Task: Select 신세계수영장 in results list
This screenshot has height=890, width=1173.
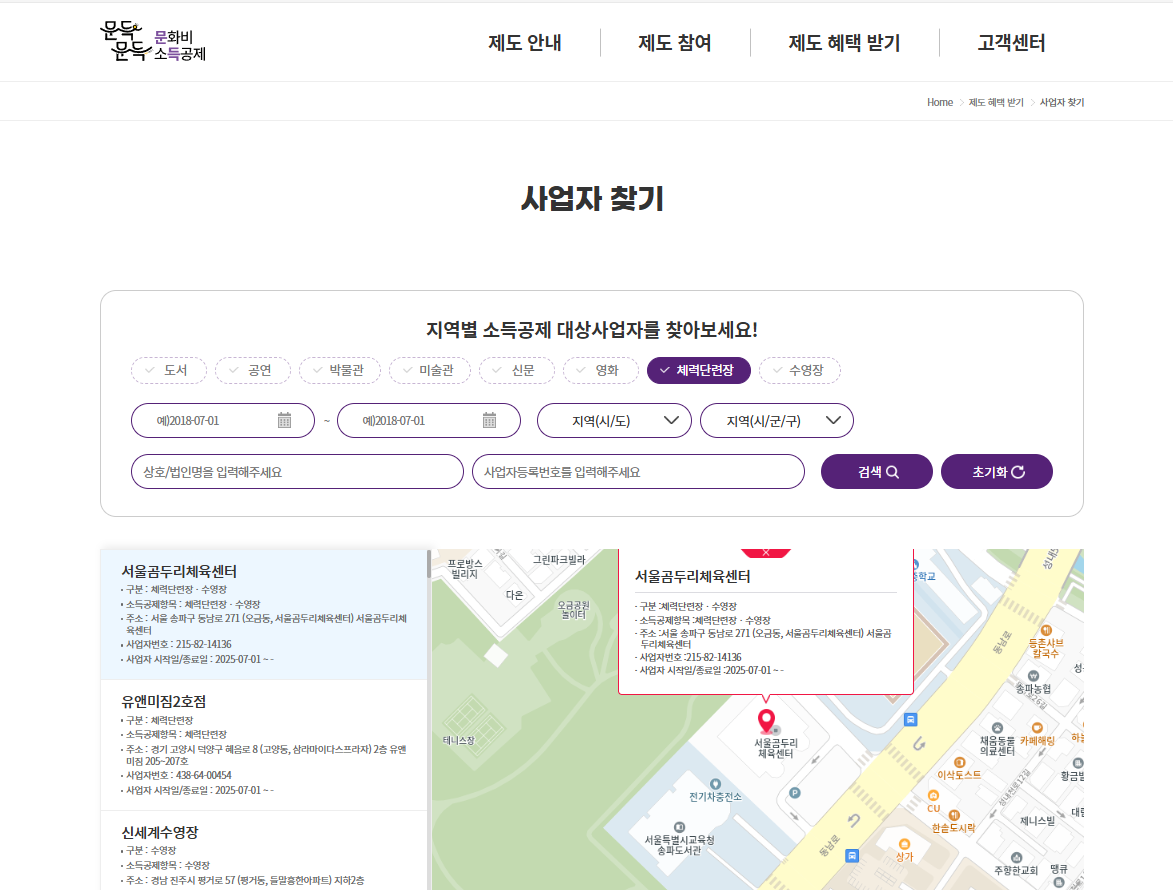Action: pyautogui.click(x=263, y=851)
